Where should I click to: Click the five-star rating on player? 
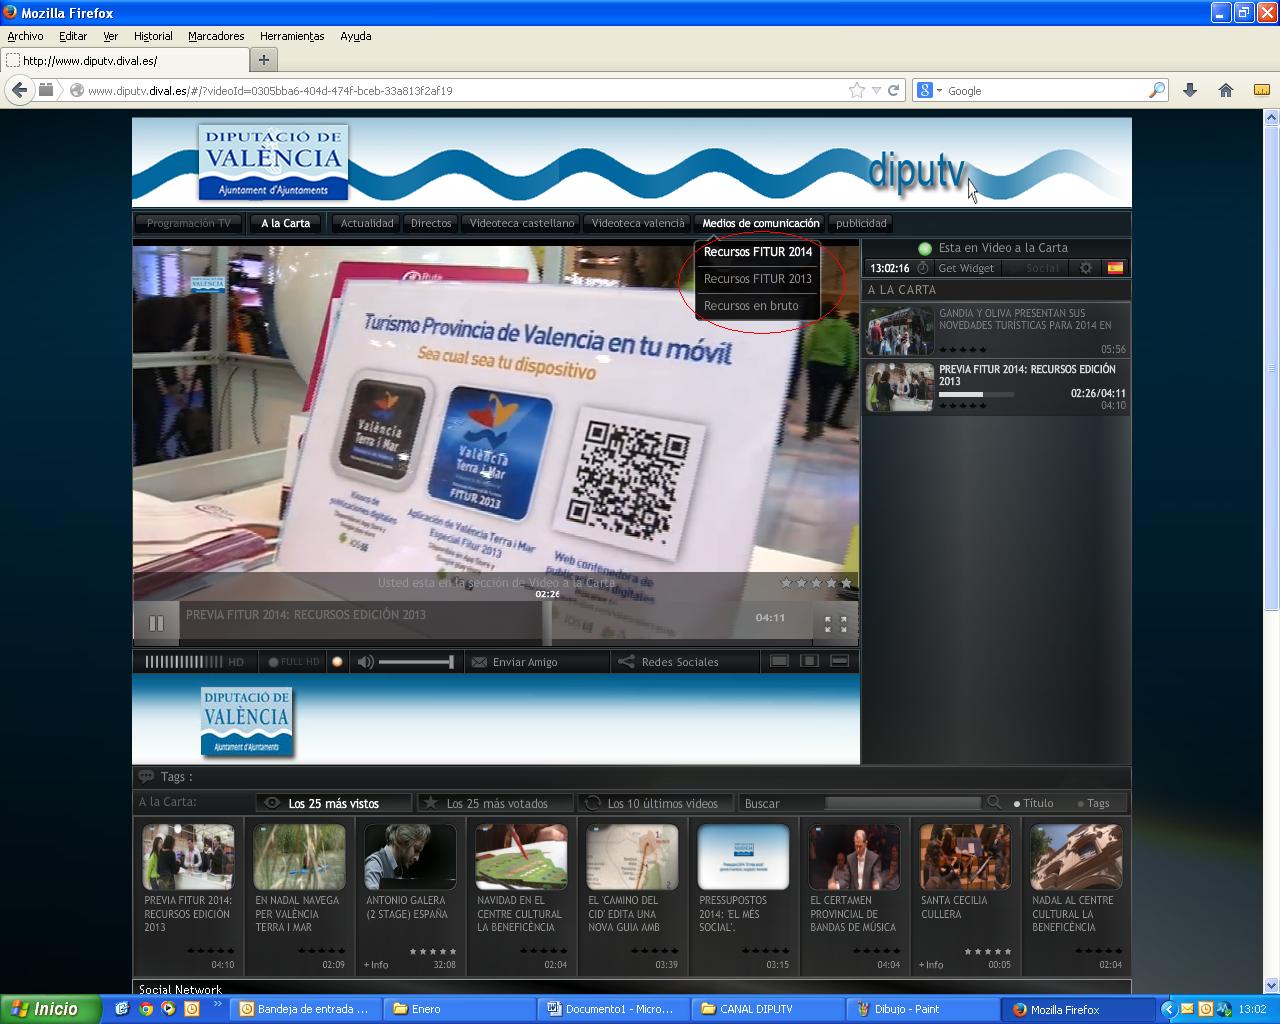pos(816,582)
